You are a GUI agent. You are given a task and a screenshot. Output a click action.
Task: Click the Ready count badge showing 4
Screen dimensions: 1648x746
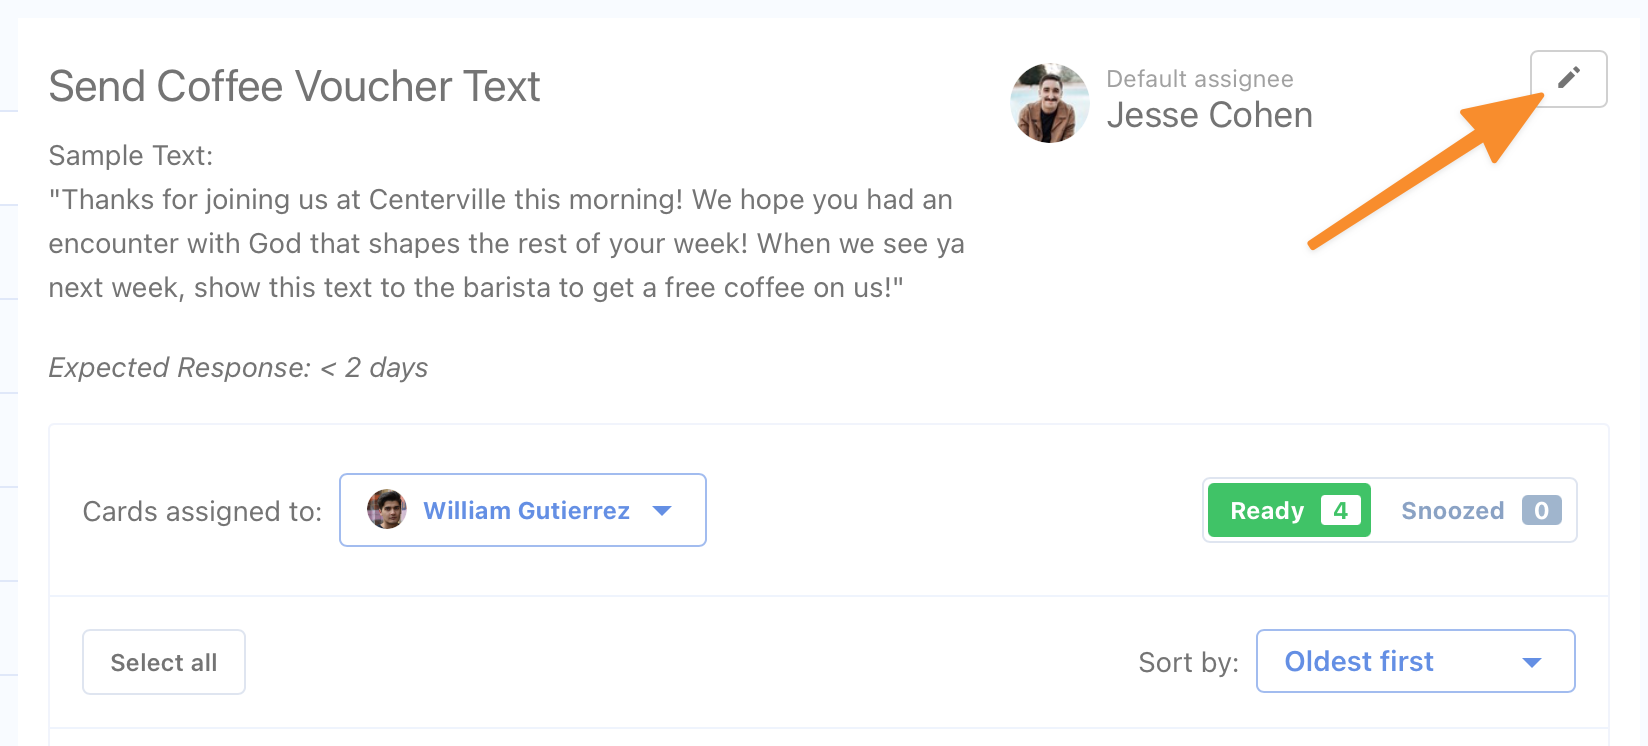[x=1341, y=510]
